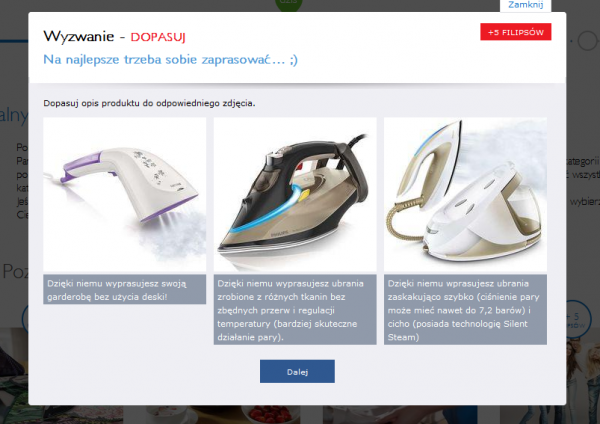Pick the description about different fabrics without temperature regulation

295,310
